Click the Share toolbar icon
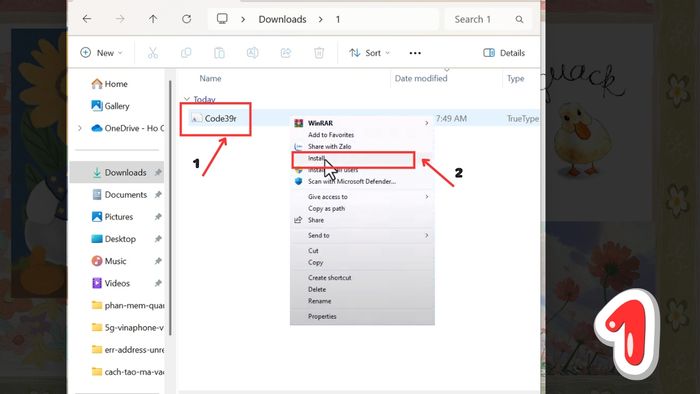Screen dimensions: 700x394 pos(286,53)
